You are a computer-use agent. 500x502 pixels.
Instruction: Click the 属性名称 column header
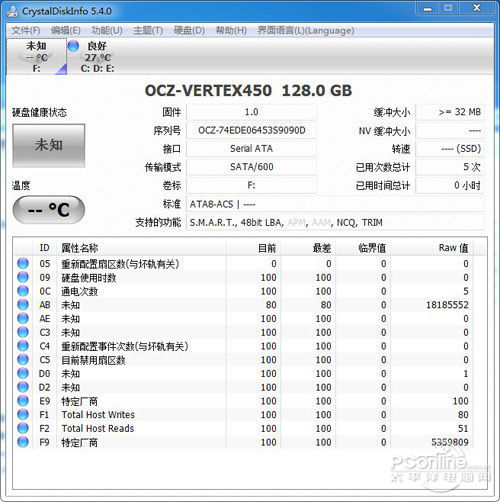[x=141, y=248]
